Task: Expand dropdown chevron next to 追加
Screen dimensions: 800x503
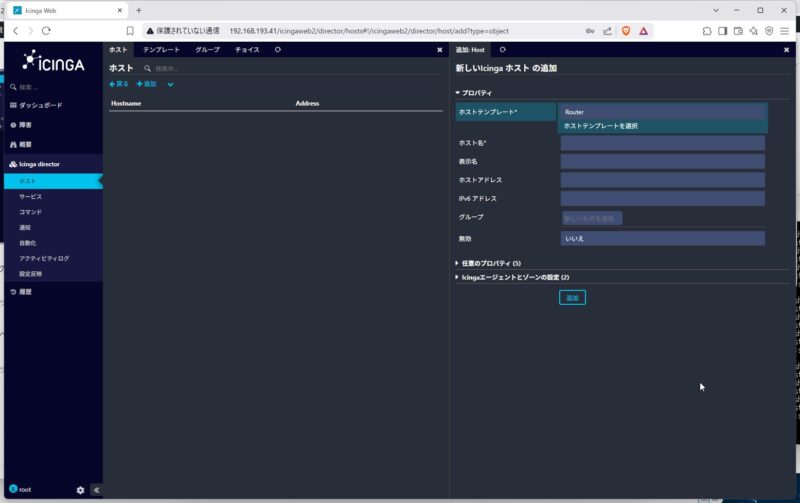Action: [170, 85]
